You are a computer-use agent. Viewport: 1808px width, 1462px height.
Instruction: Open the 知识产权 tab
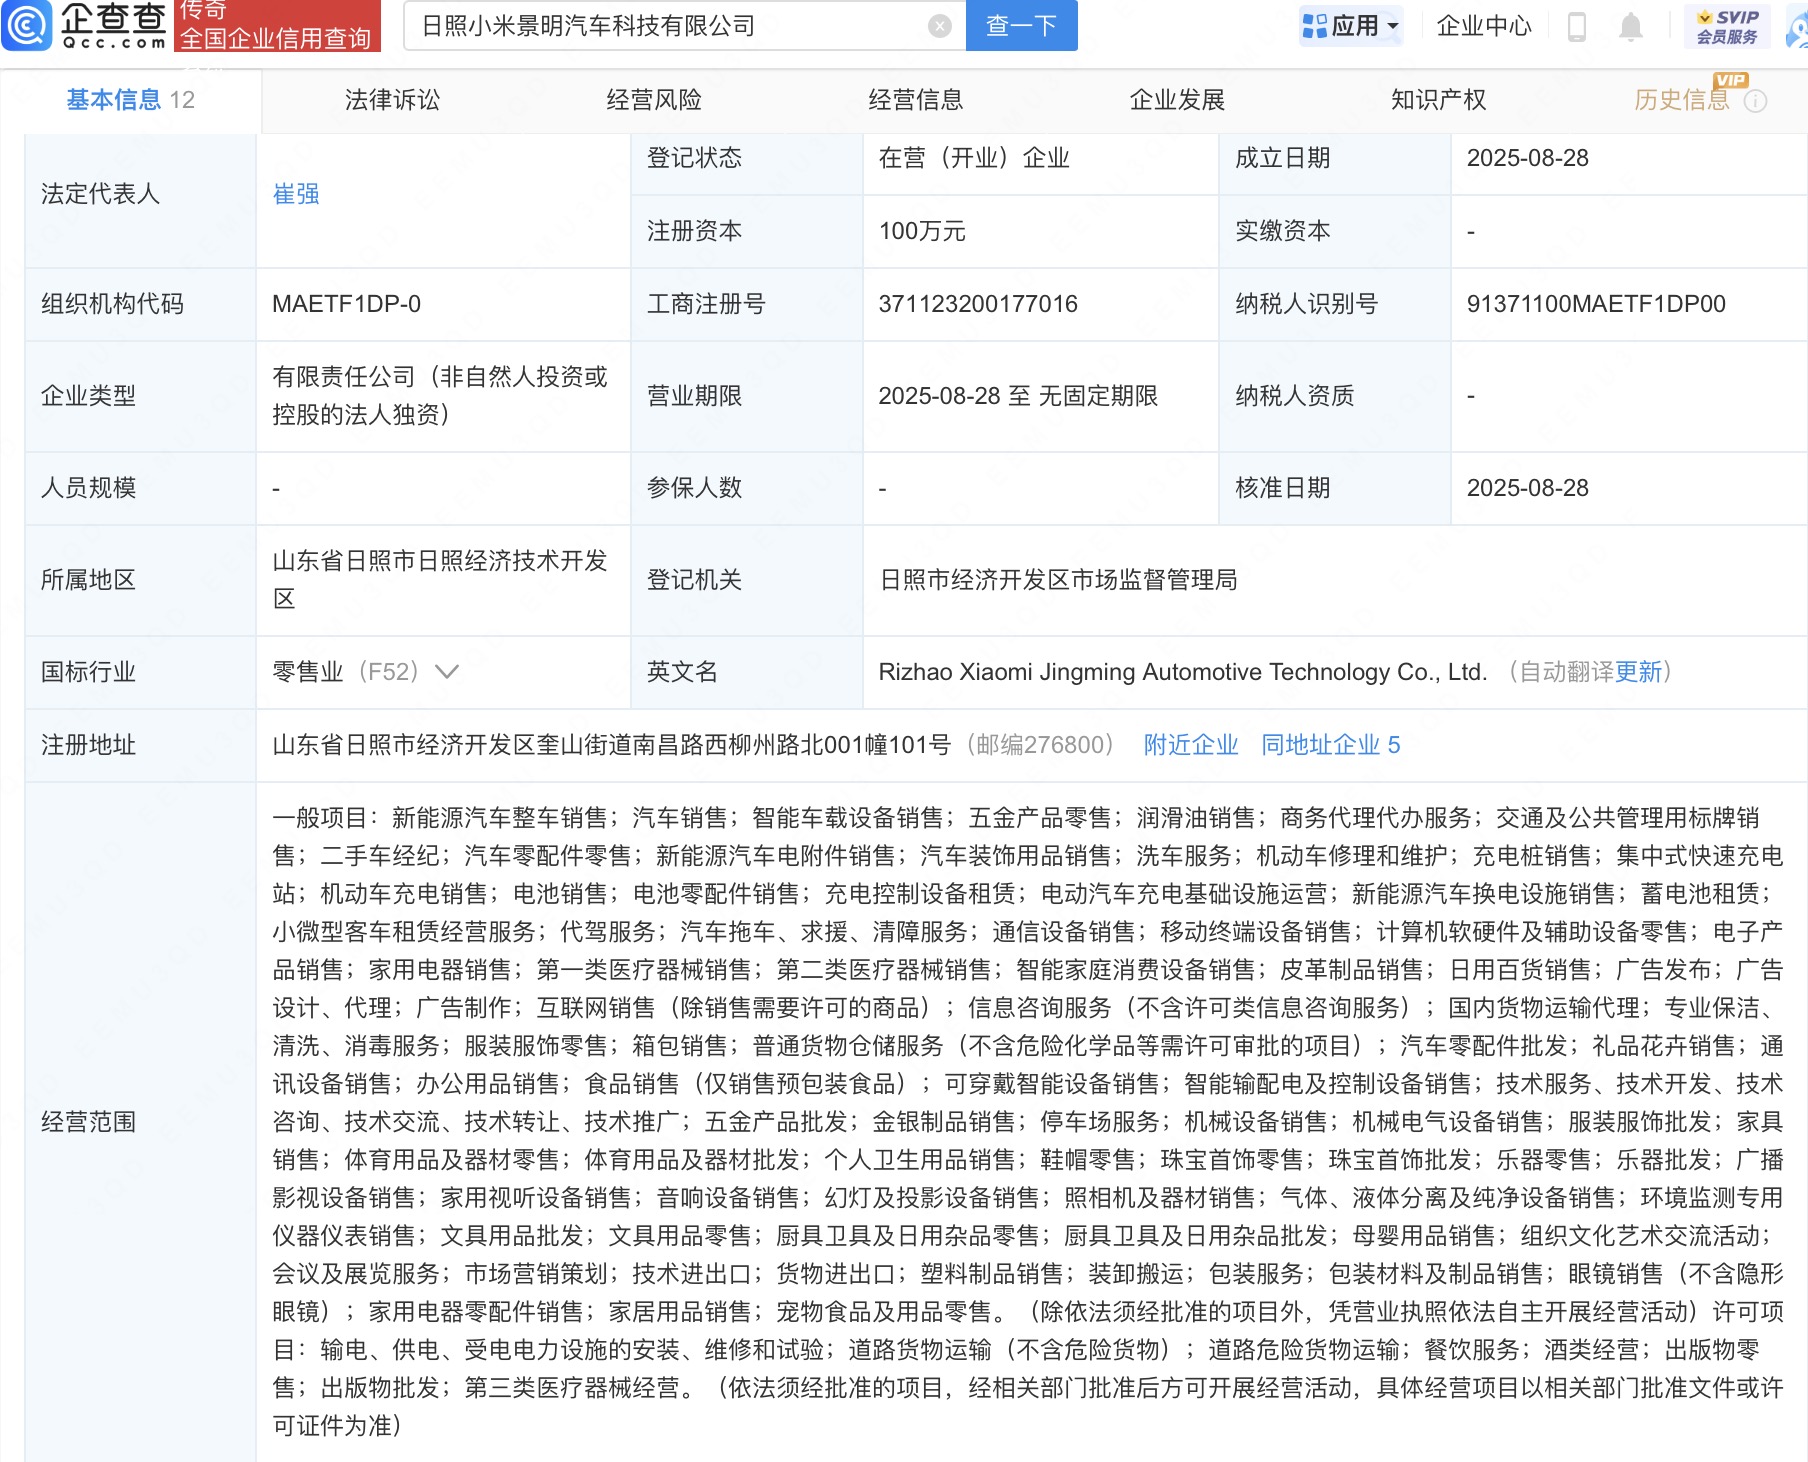pyautogui.click(x=1438, y=100)
